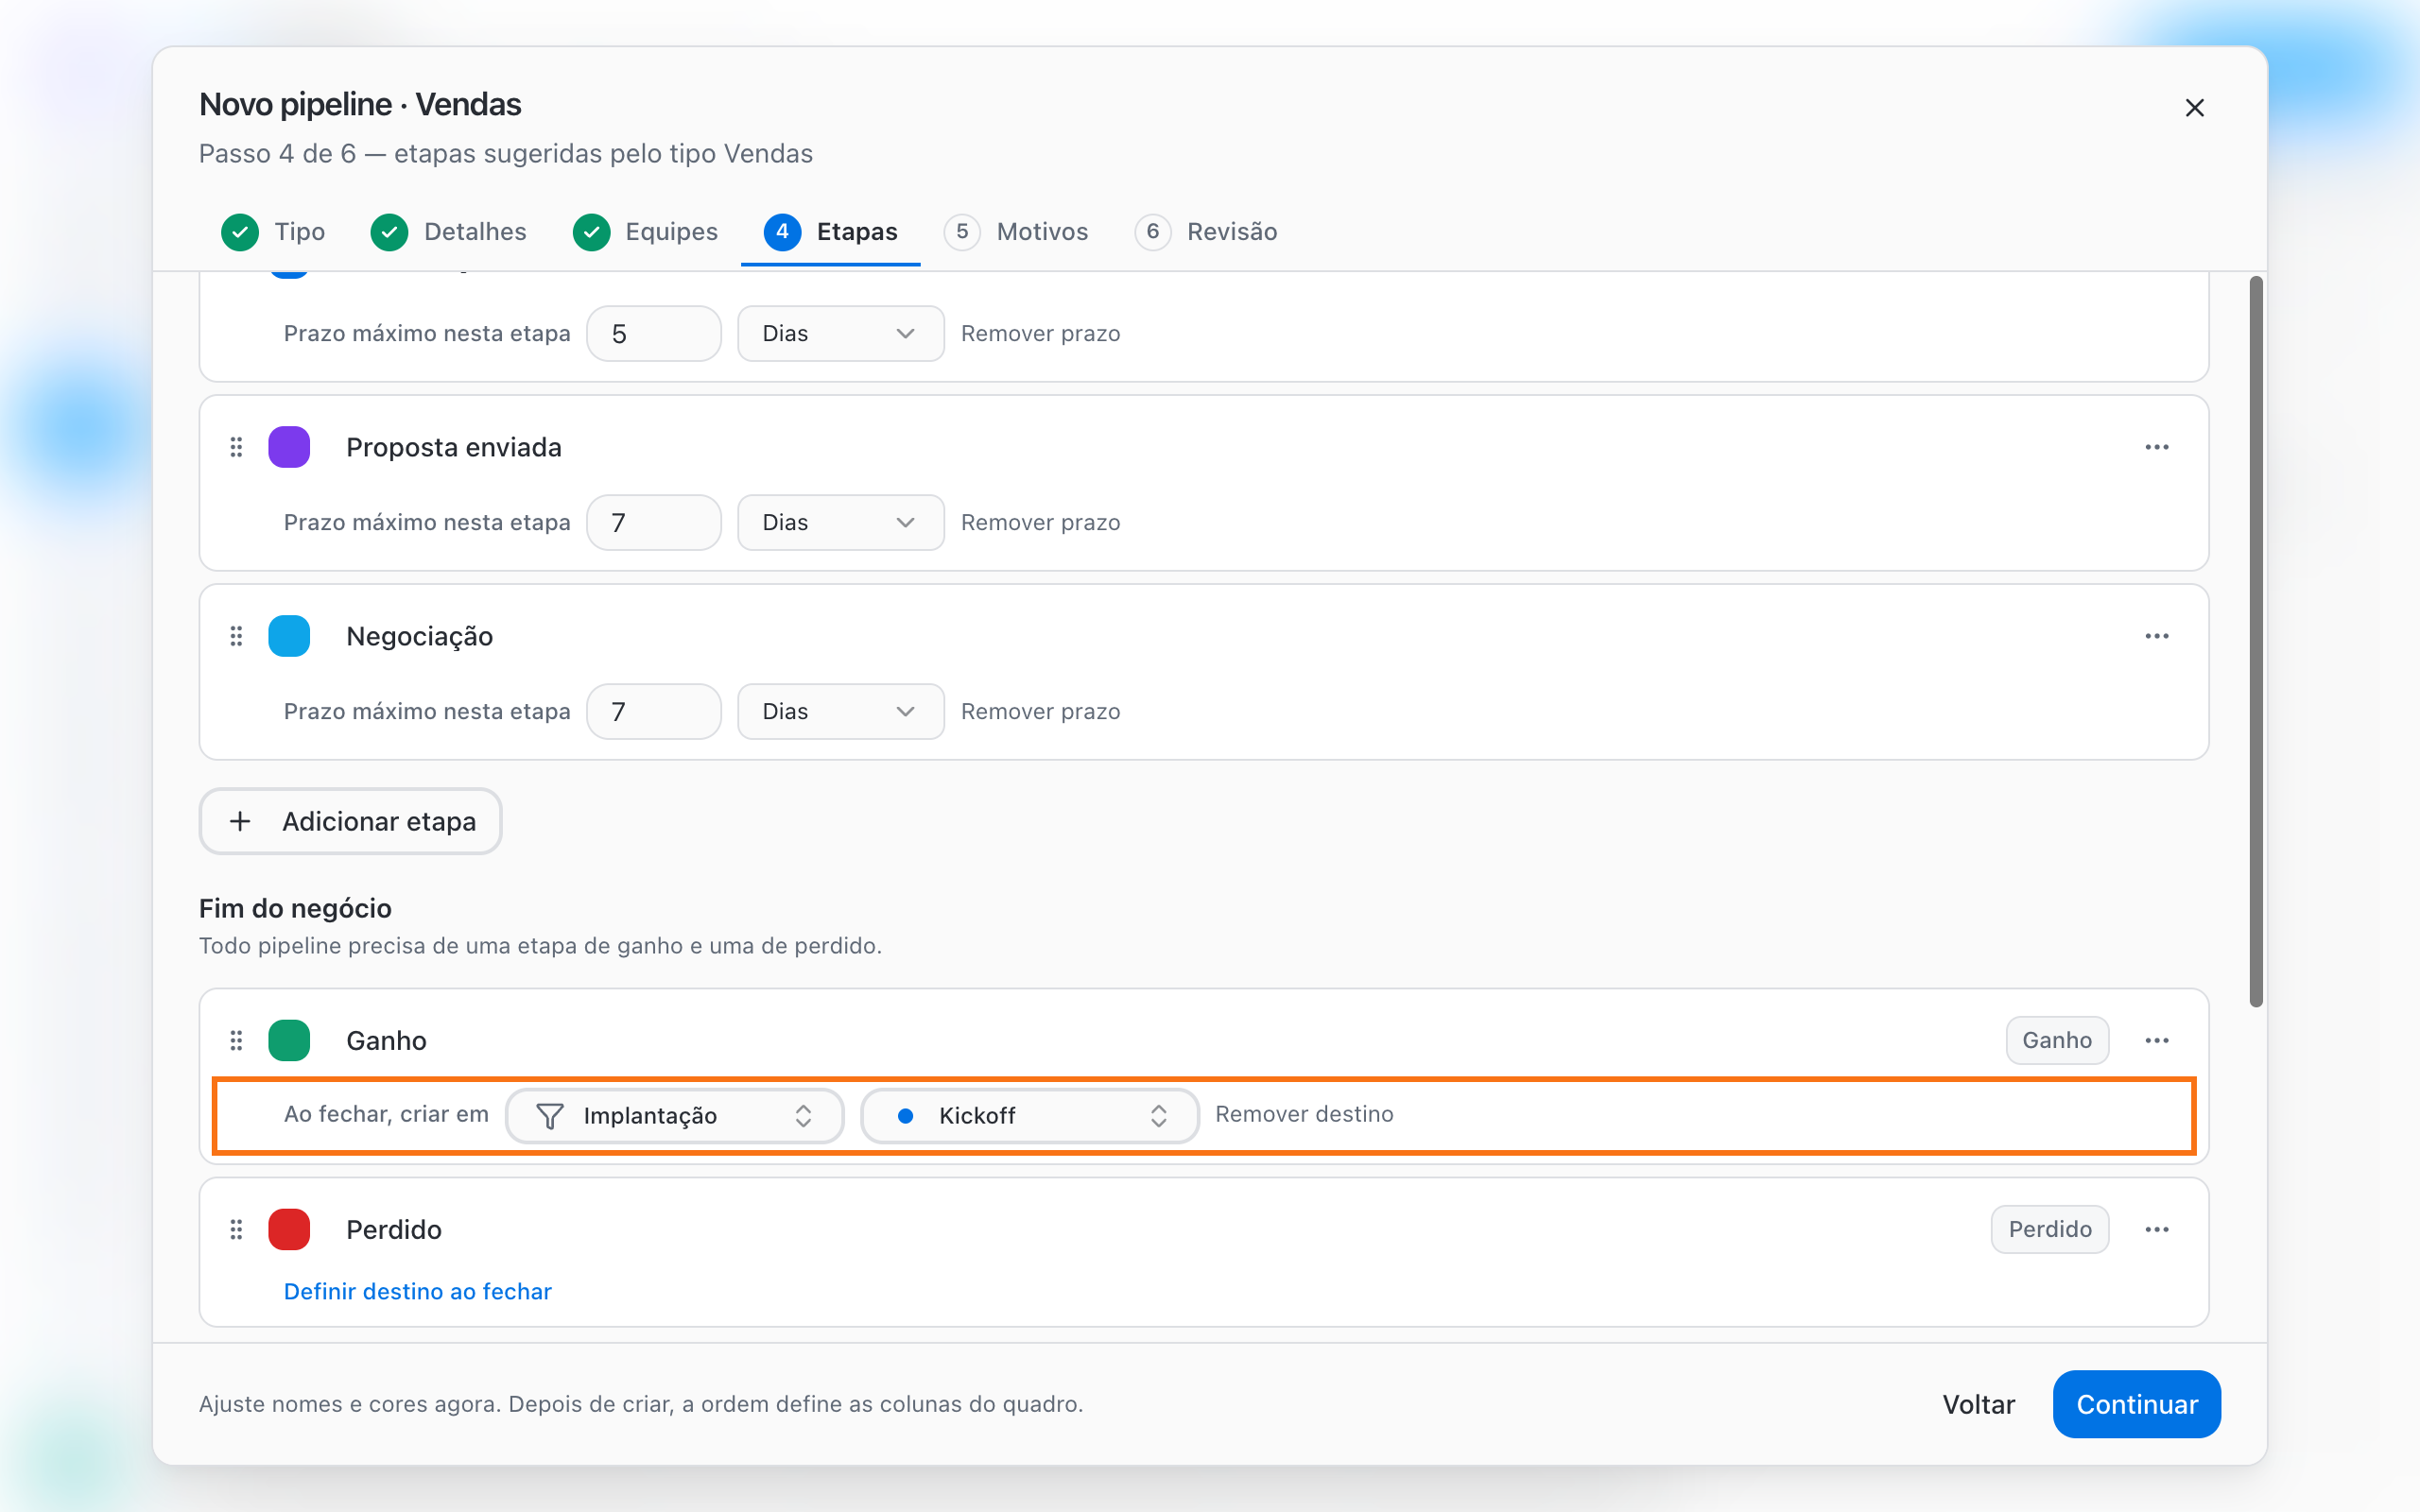Open more options for Negociação
This screenshot has height=1512, width=2420.
(x=2156, y=636)
